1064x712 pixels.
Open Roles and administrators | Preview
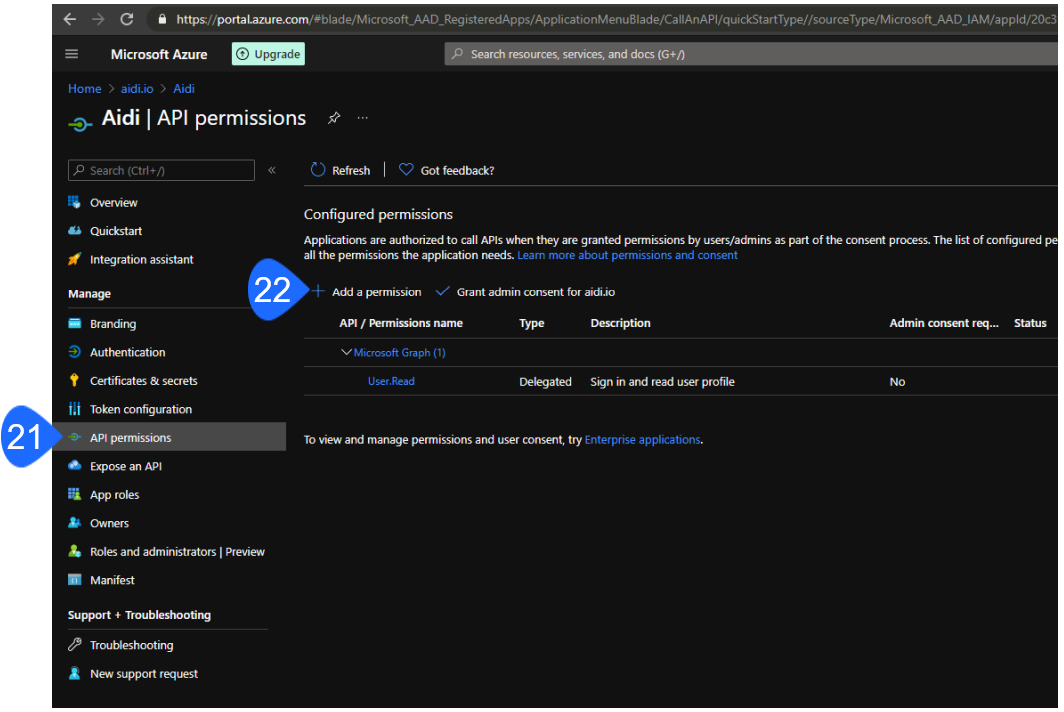click(177, 552)
